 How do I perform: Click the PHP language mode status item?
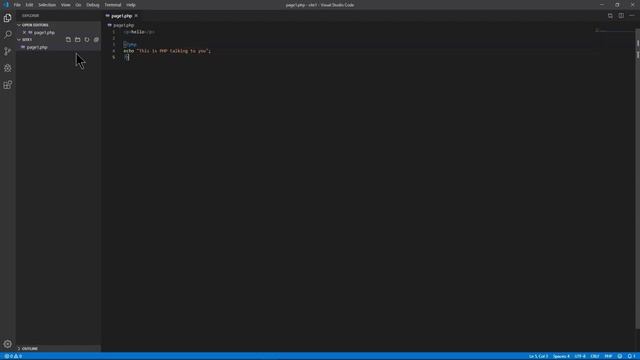[608, 356]
